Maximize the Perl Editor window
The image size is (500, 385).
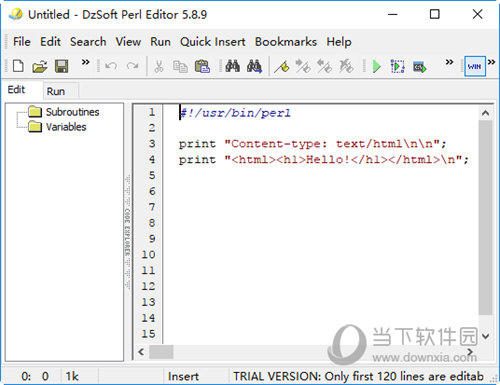[x=435, y=14]
